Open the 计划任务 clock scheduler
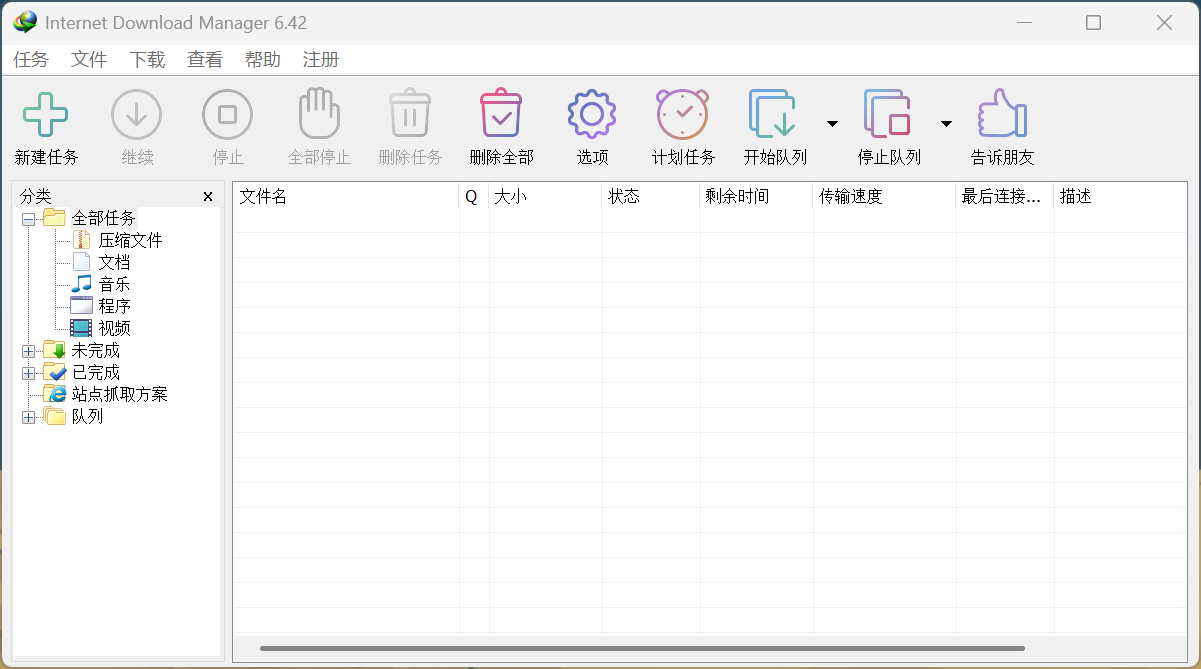Screen dimensions: 1201x669 pyautogui.click(x=683, y=114)
